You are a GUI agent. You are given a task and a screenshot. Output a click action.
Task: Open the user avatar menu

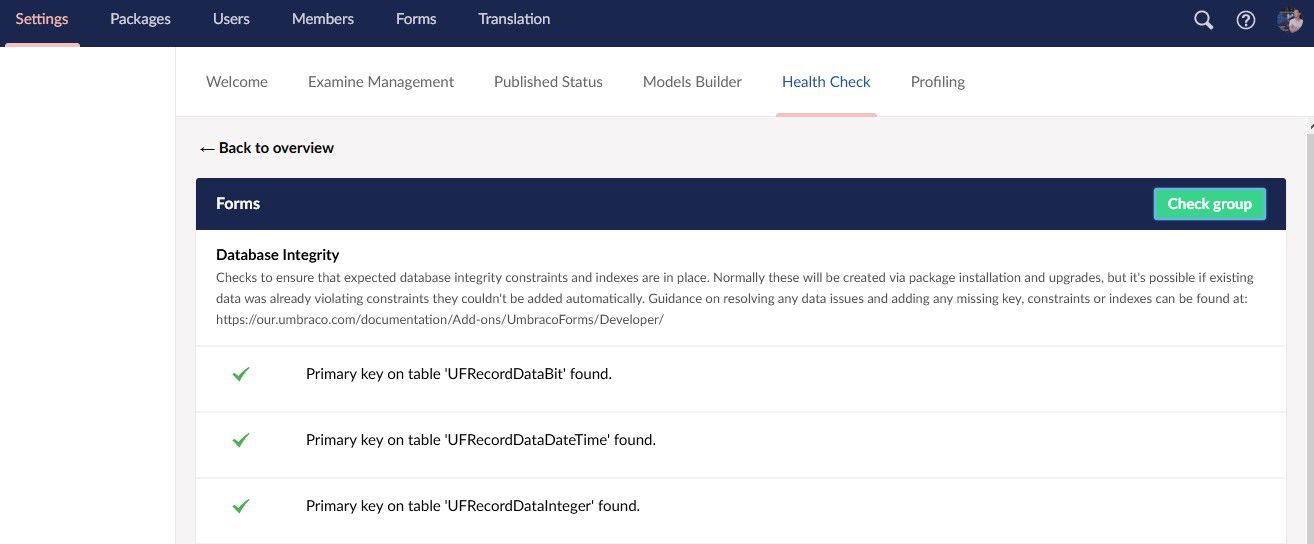1290,20
